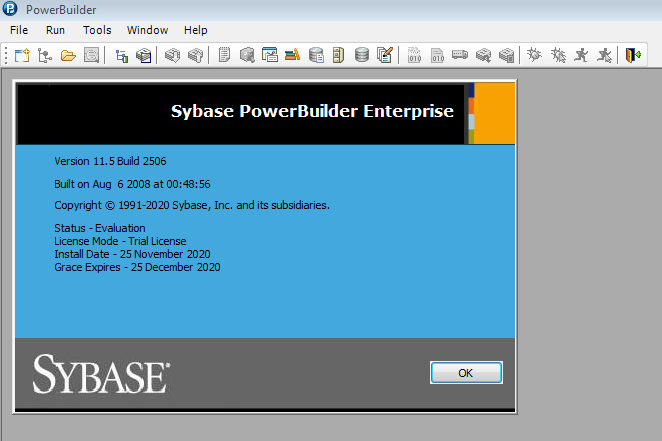Open the EAServer Profile cabinet icon
The height and width of the screenshot is (441, 662).
(x=338, y=55)
